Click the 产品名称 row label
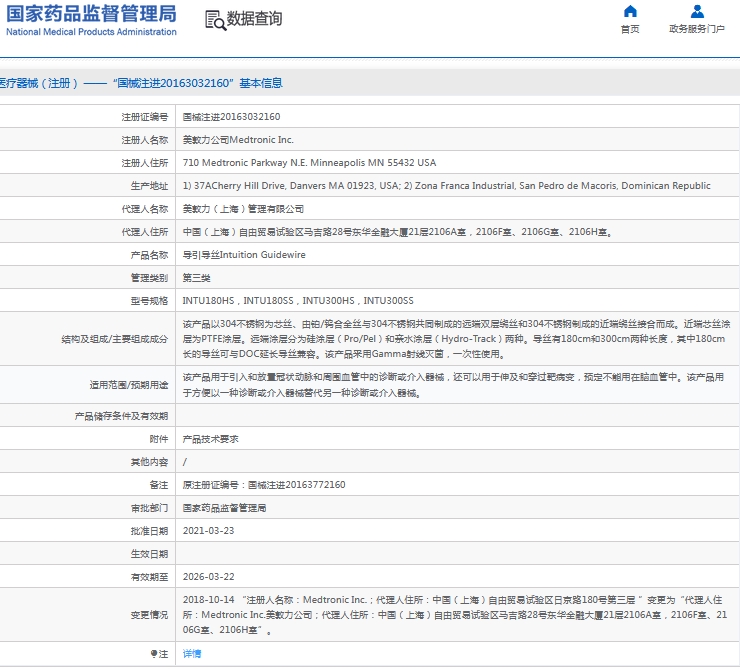This screenshot has height=669, width=740. point(149,255)
